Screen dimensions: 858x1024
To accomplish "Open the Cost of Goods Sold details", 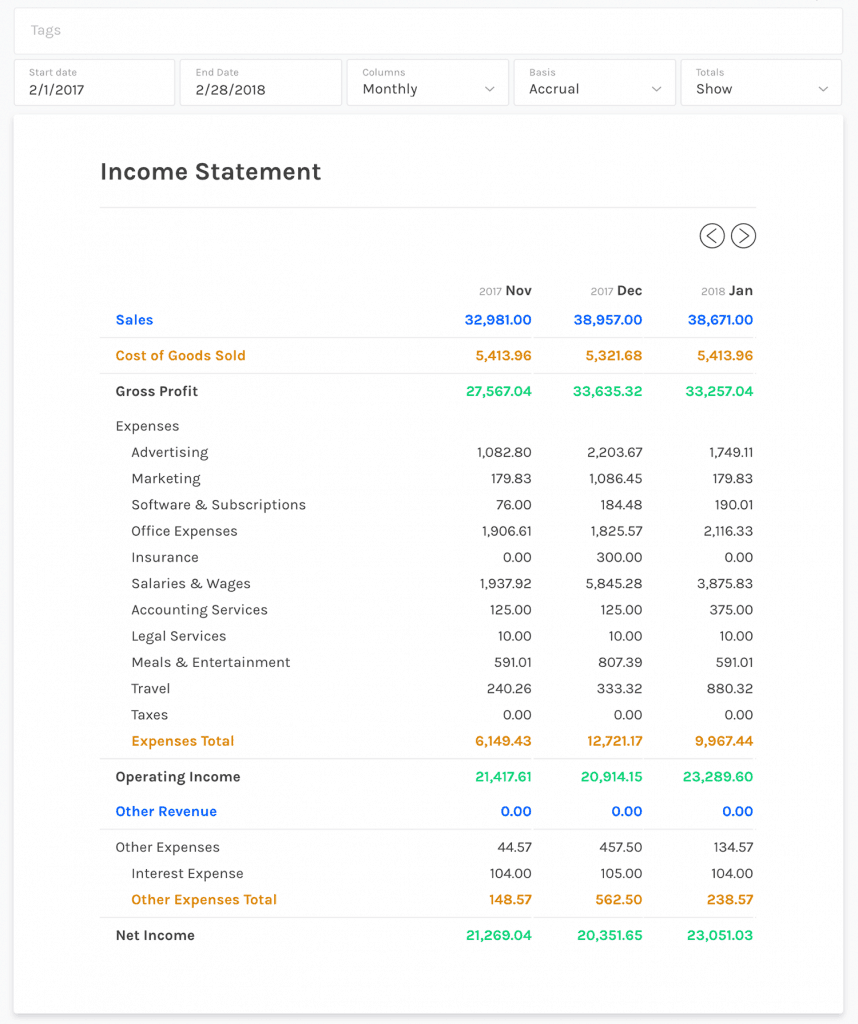I will (180, 355).
